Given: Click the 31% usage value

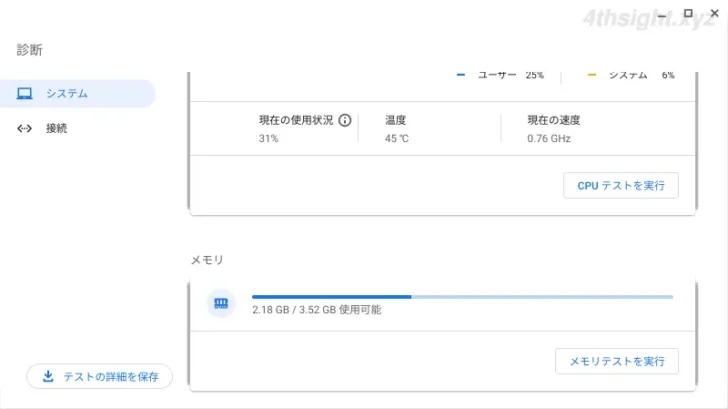Looking at the screenshot, I should 268,138.
